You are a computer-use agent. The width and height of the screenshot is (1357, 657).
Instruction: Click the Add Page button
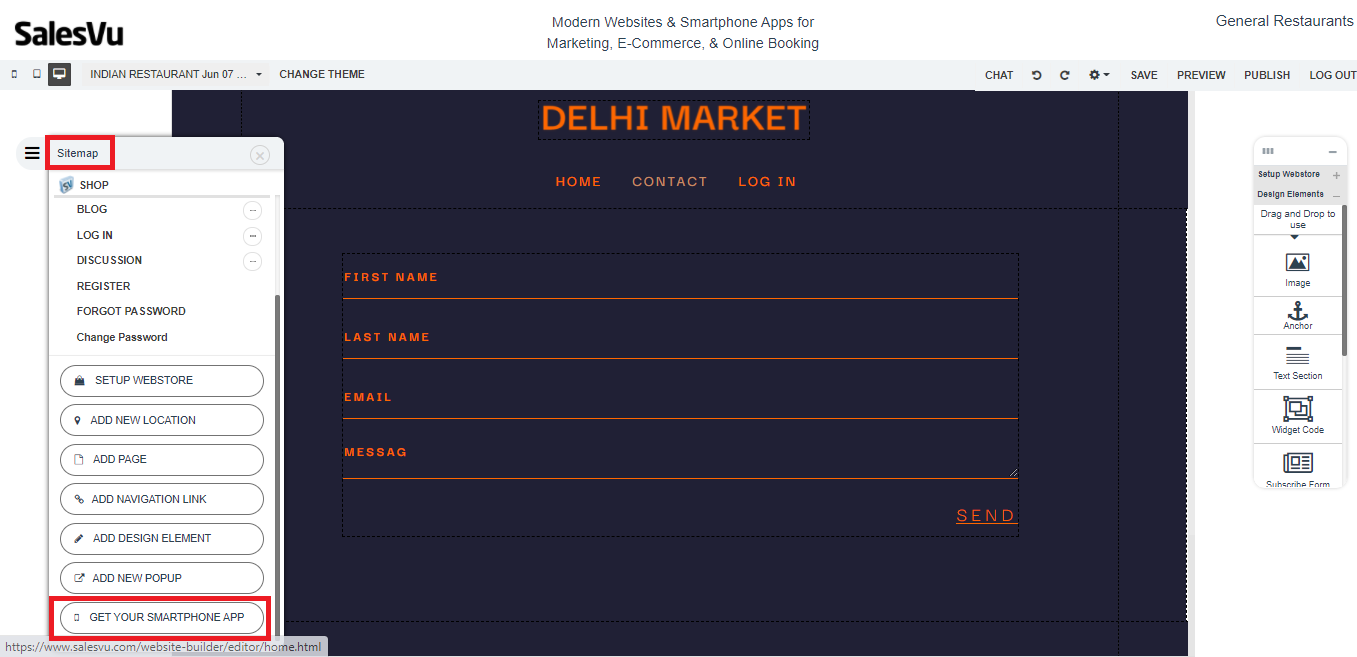(x=161, y=459)
